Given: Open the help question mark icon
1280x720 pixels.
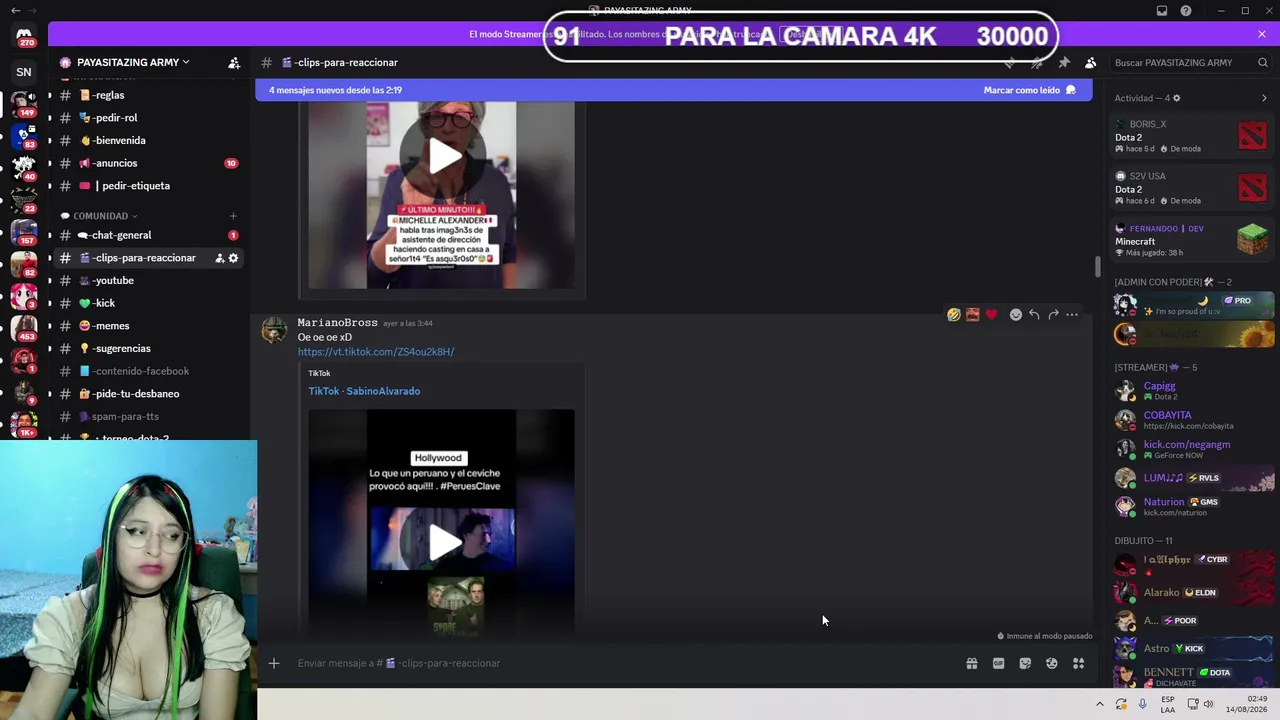Looking at the screenshot, I should [1186, 11].
